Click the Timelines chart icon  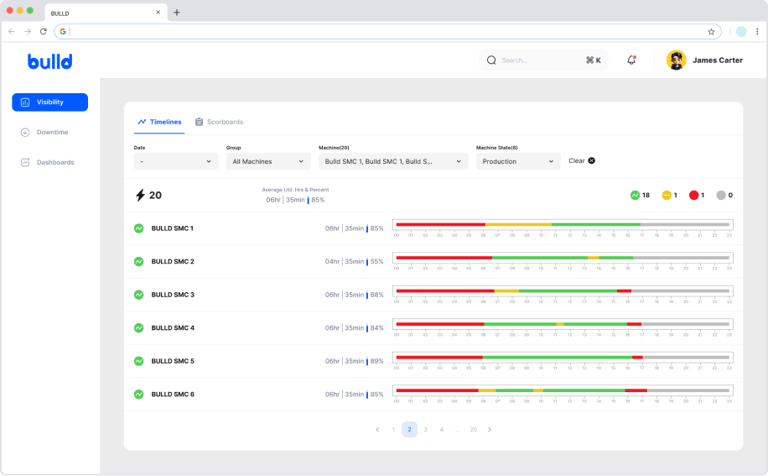click(x=142, y=122)
